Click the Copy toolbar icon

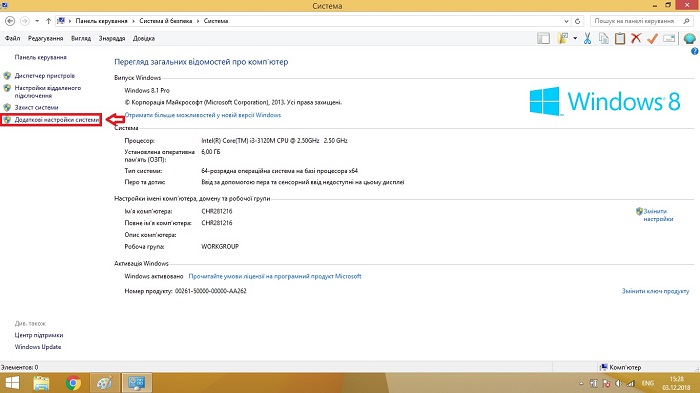coord(604,38)
